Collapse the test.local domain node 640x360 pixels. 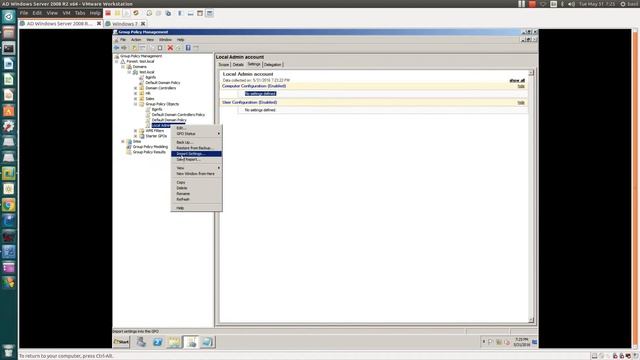click(129, 72)
